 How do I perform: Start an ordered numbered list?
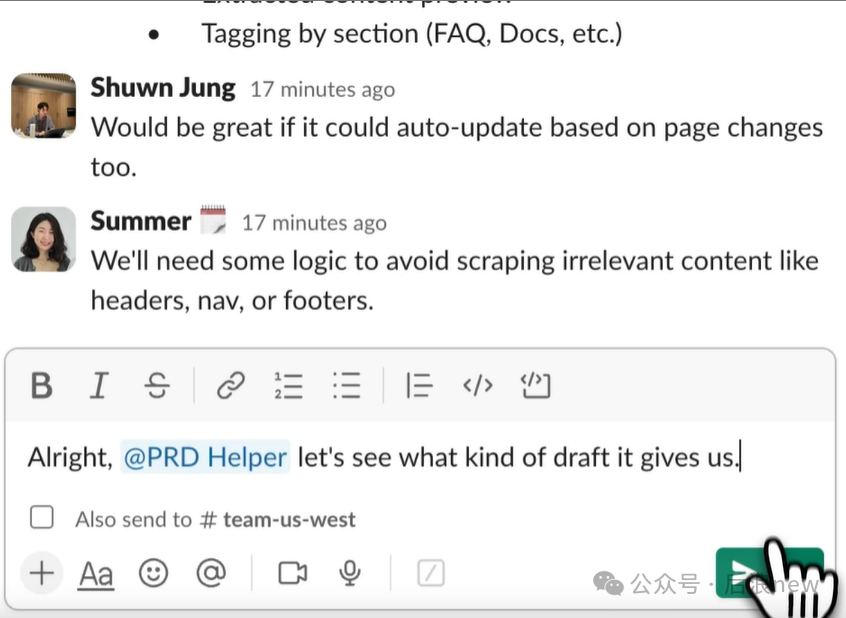288,386
